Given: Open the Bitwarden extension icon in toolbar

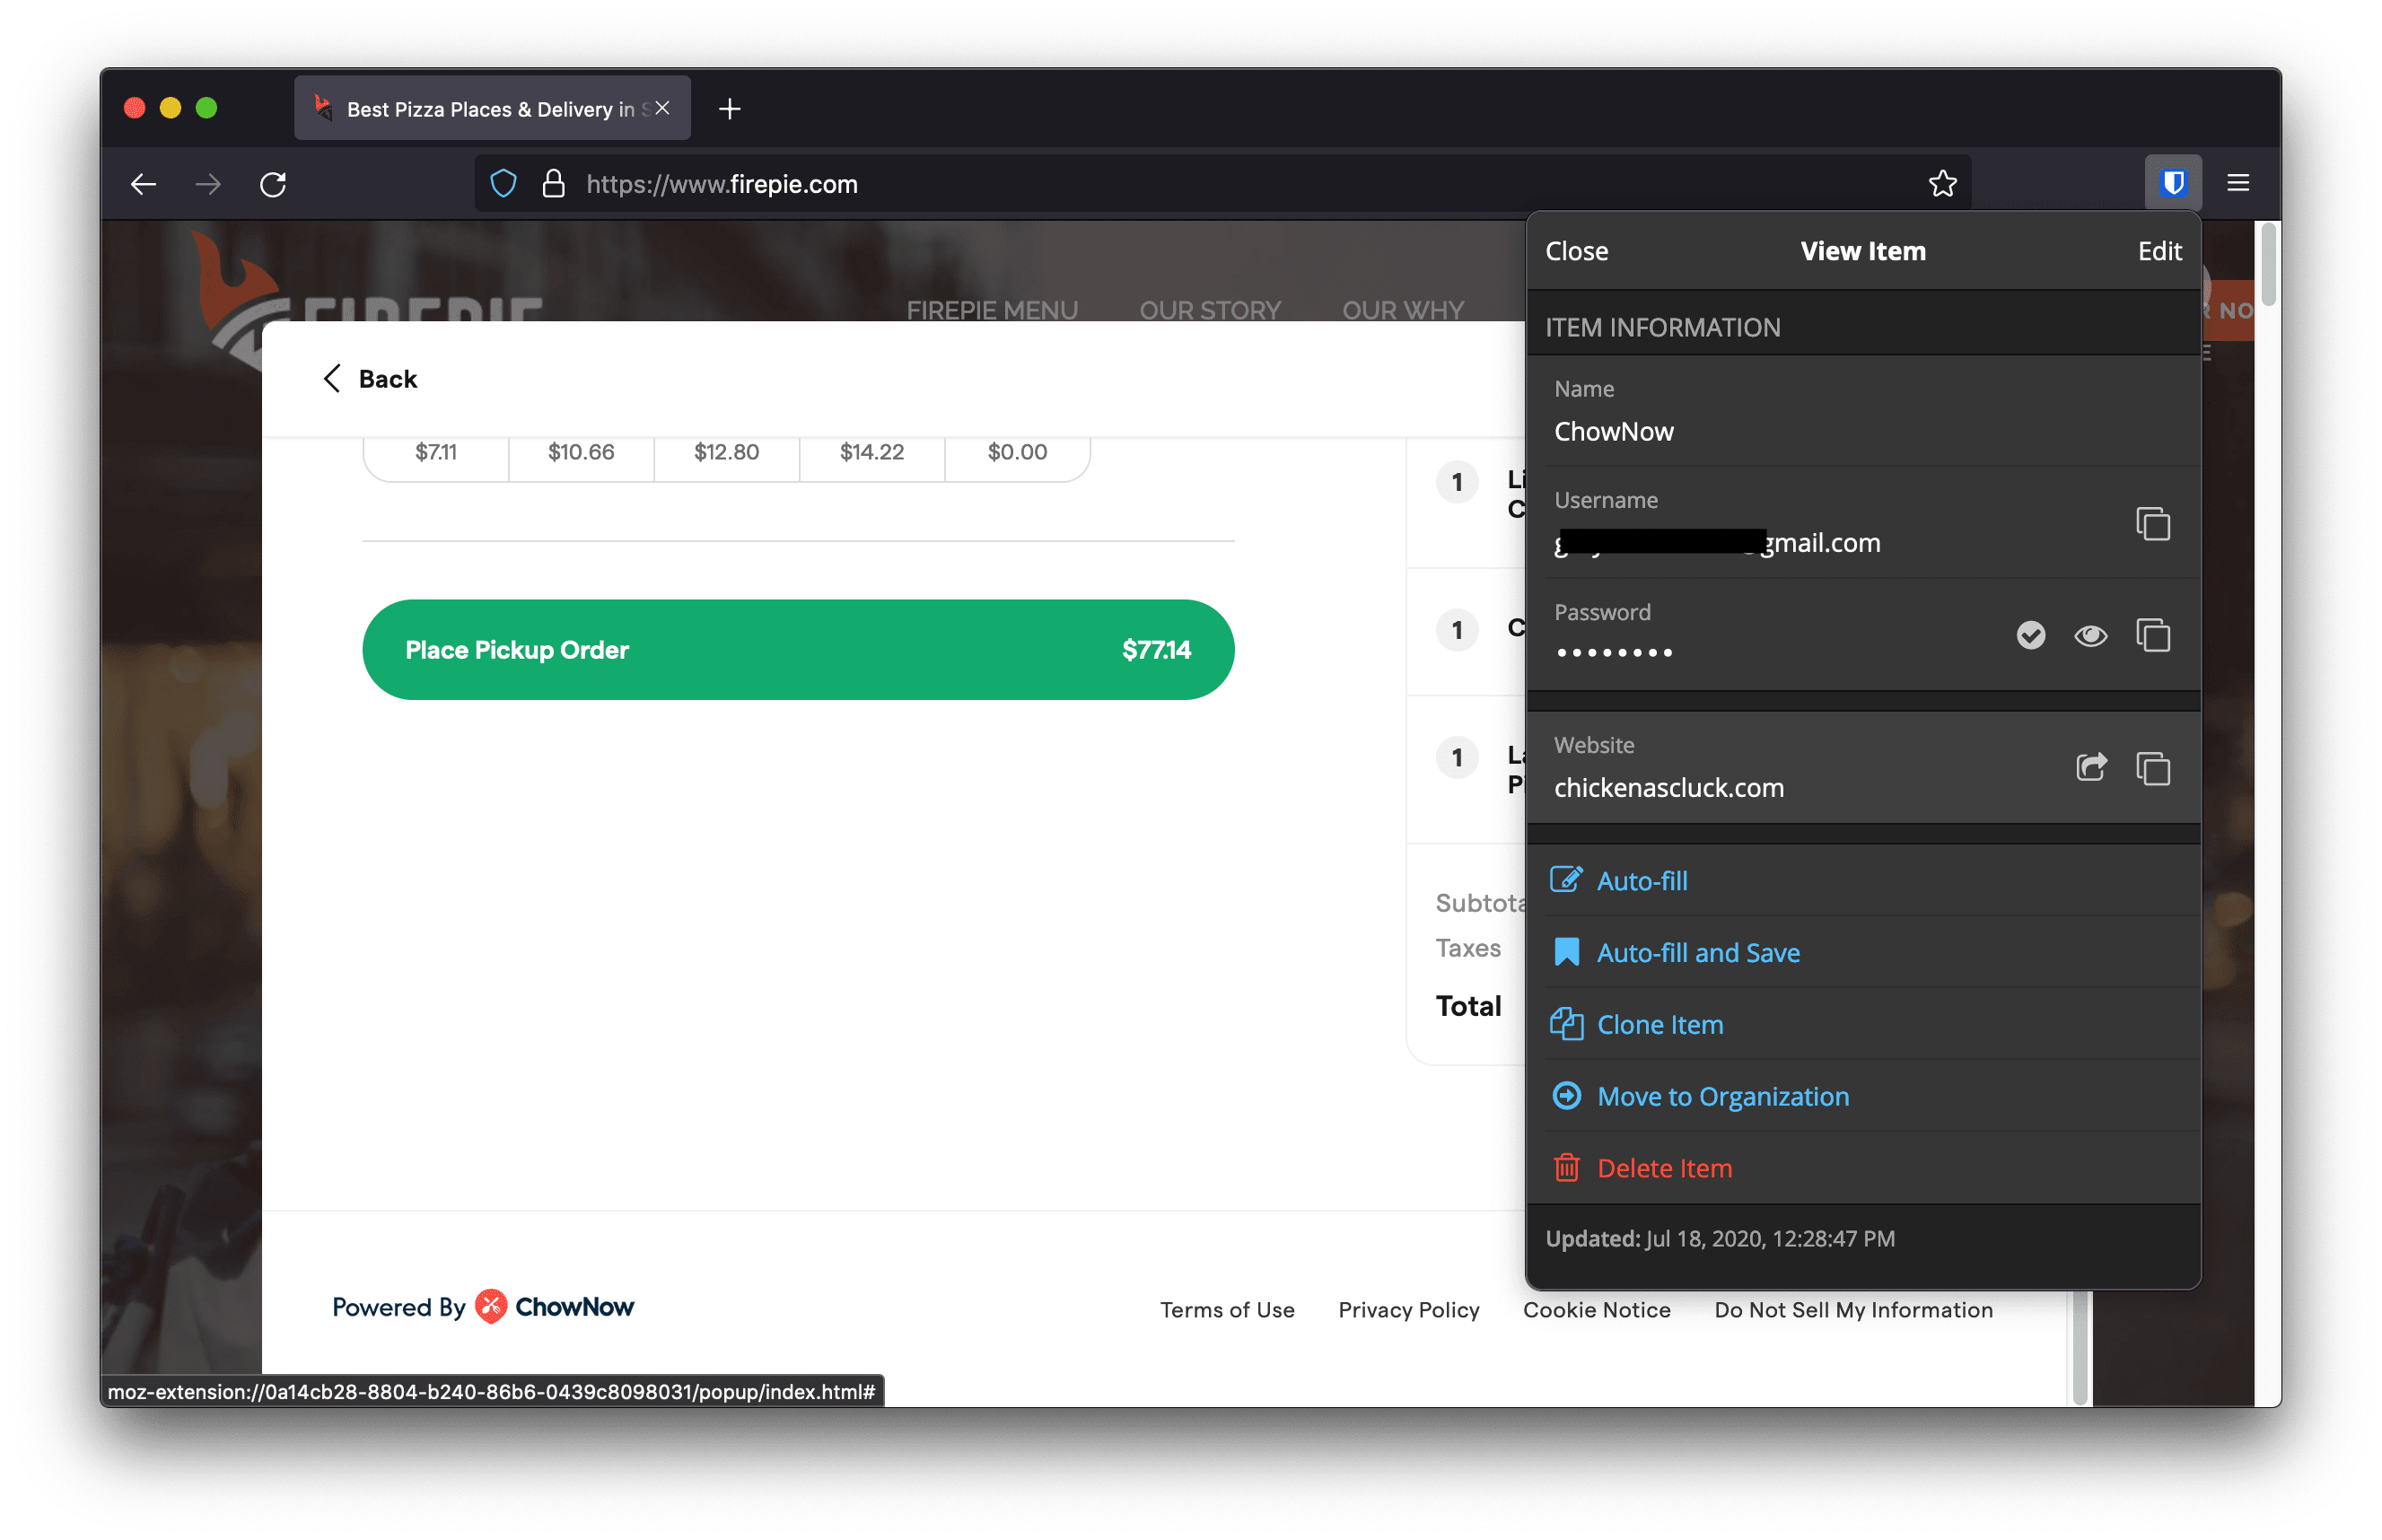Looking at the screenshot, I should (x=2172, y=183).
